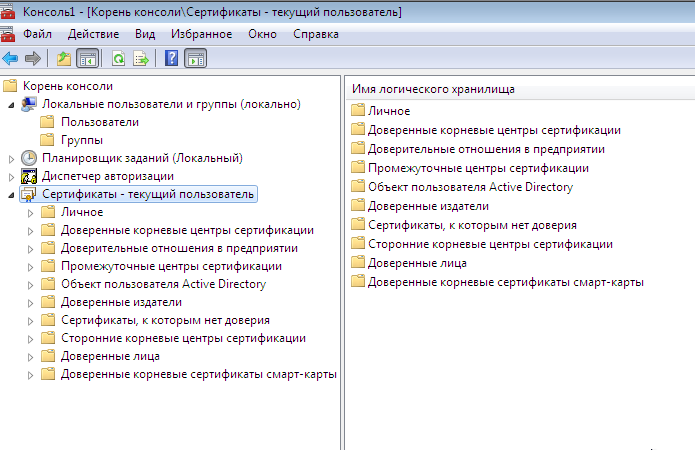Select Объект пользователя Active Directory in right pane

470,187
